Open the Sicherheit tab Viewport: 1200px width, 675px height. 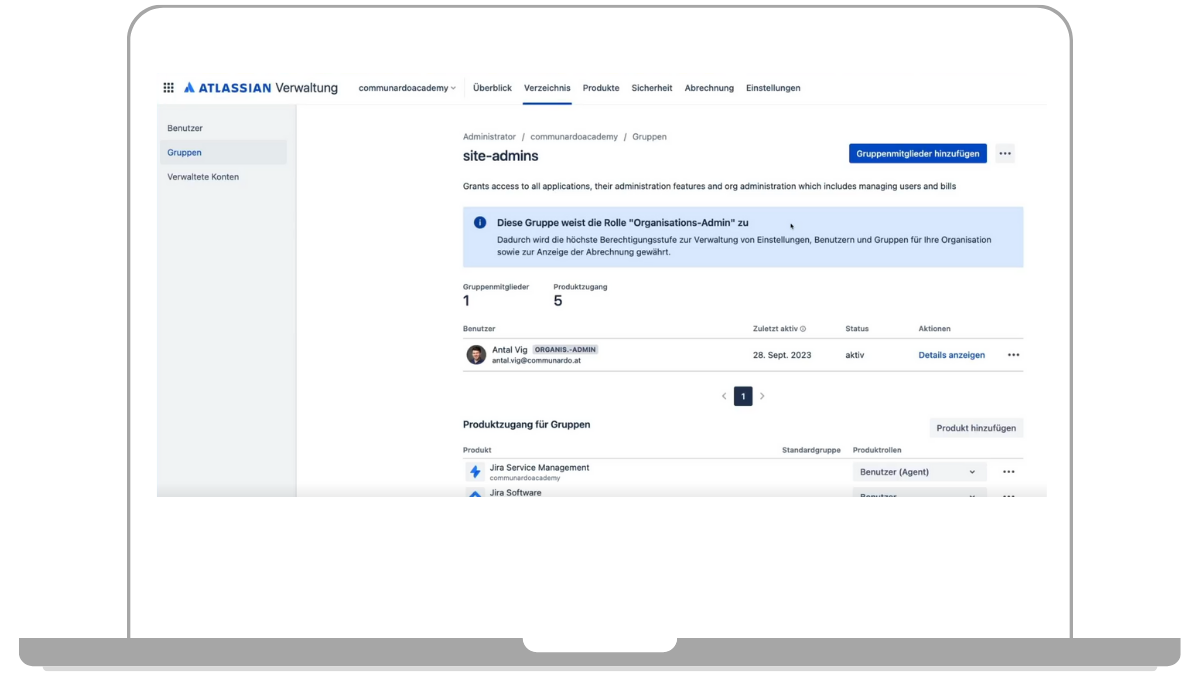[652, 88]
